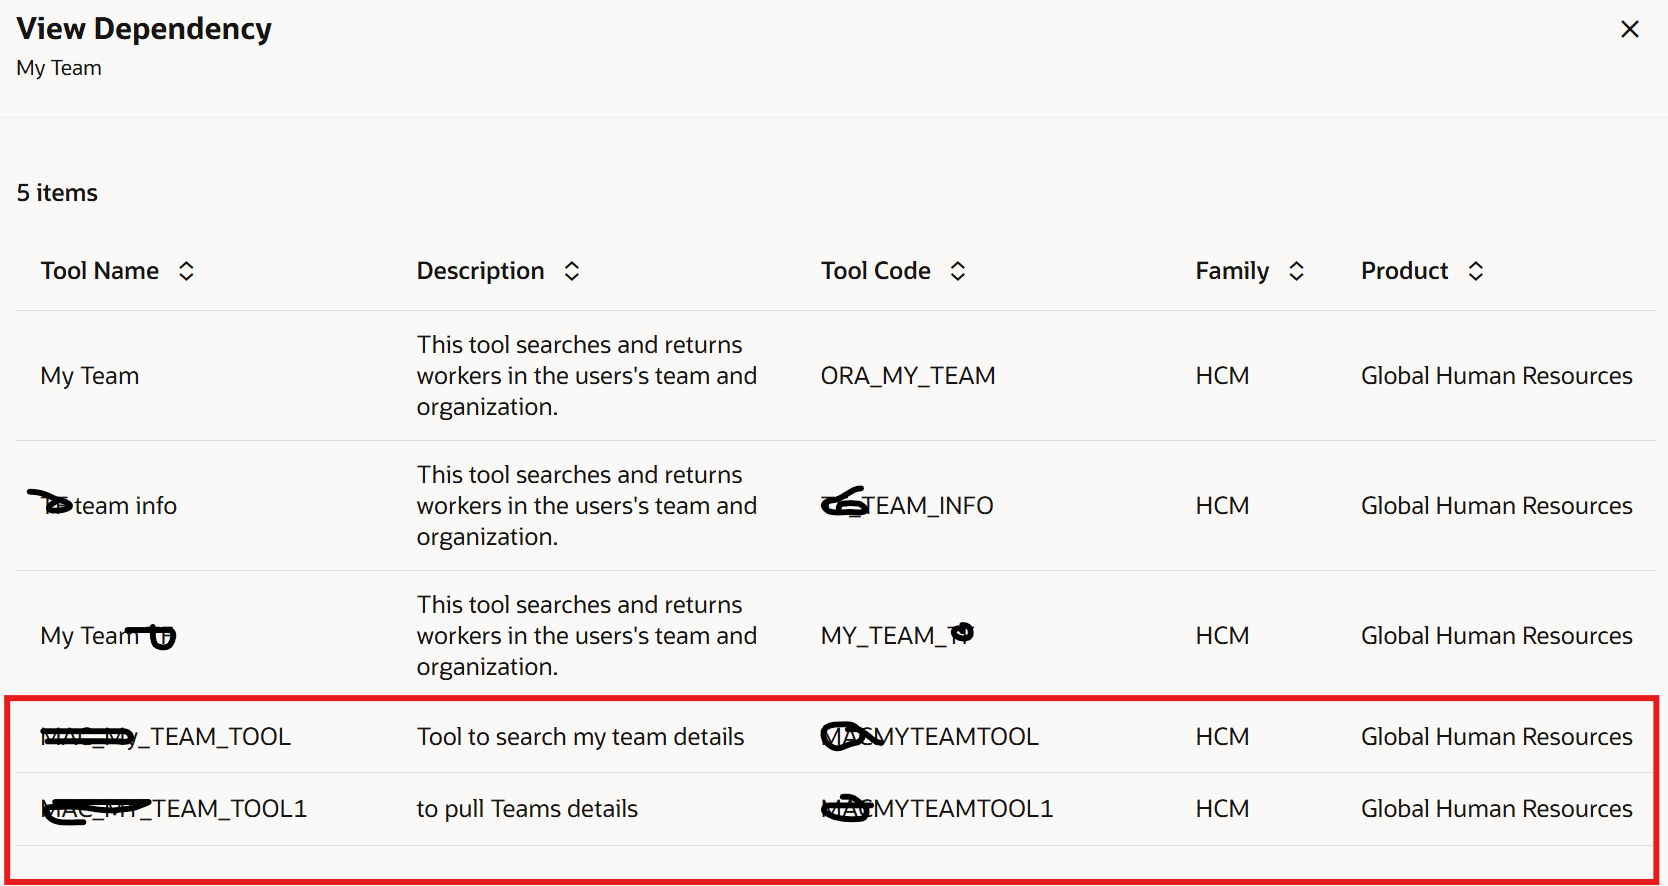This screenshot has width=1668, height=886.
Task: Click HCM family in ORA_MY_TEAM row
Action: (1222, 376)
